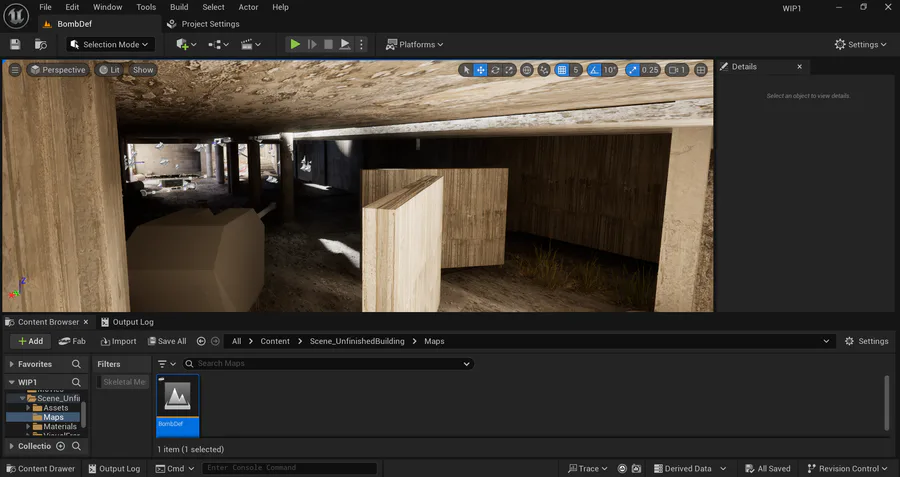Click the Save current level icon

(15, 44)
